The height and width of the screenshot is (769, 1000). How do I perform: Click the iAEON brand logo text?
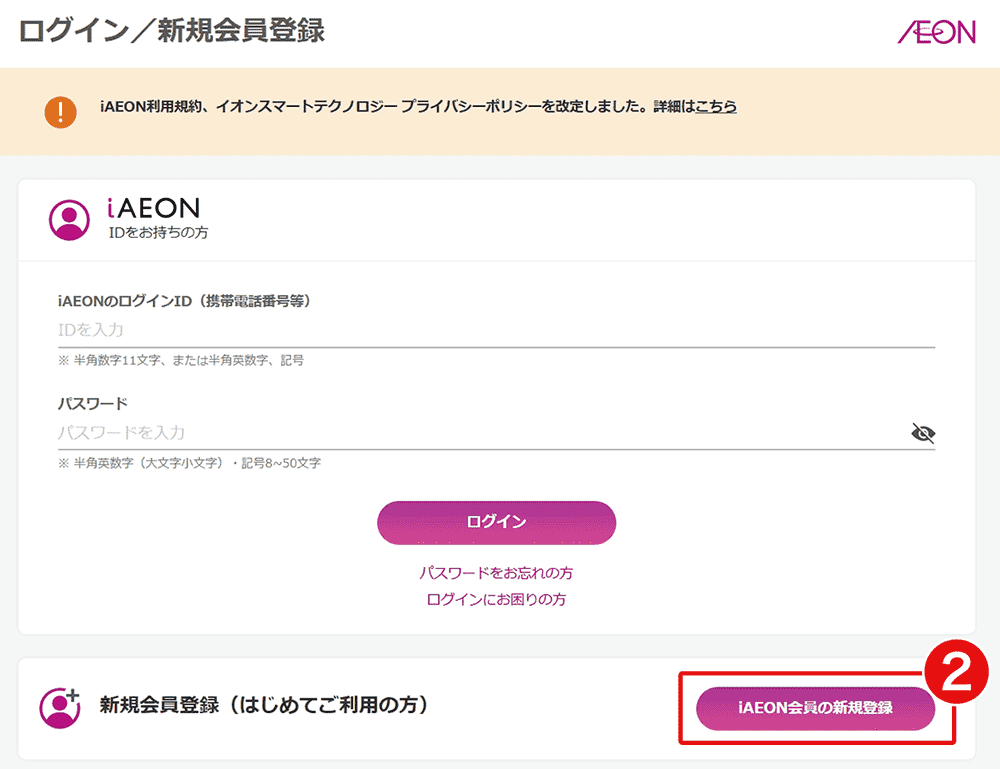pos(154,208)
